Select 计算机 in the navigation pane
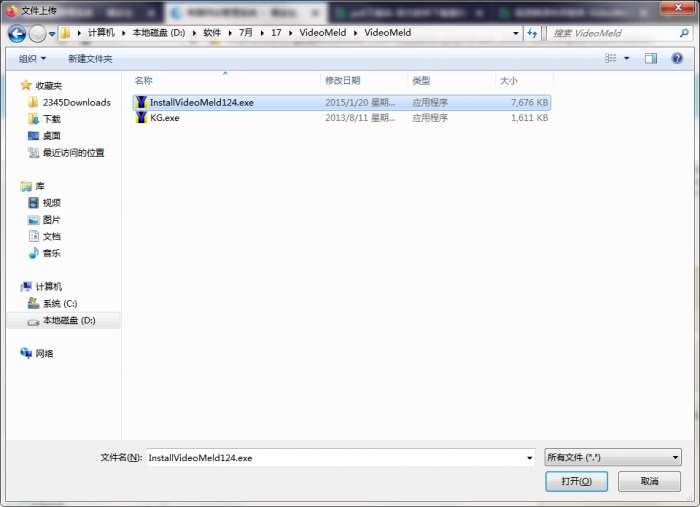 point(49,287)
